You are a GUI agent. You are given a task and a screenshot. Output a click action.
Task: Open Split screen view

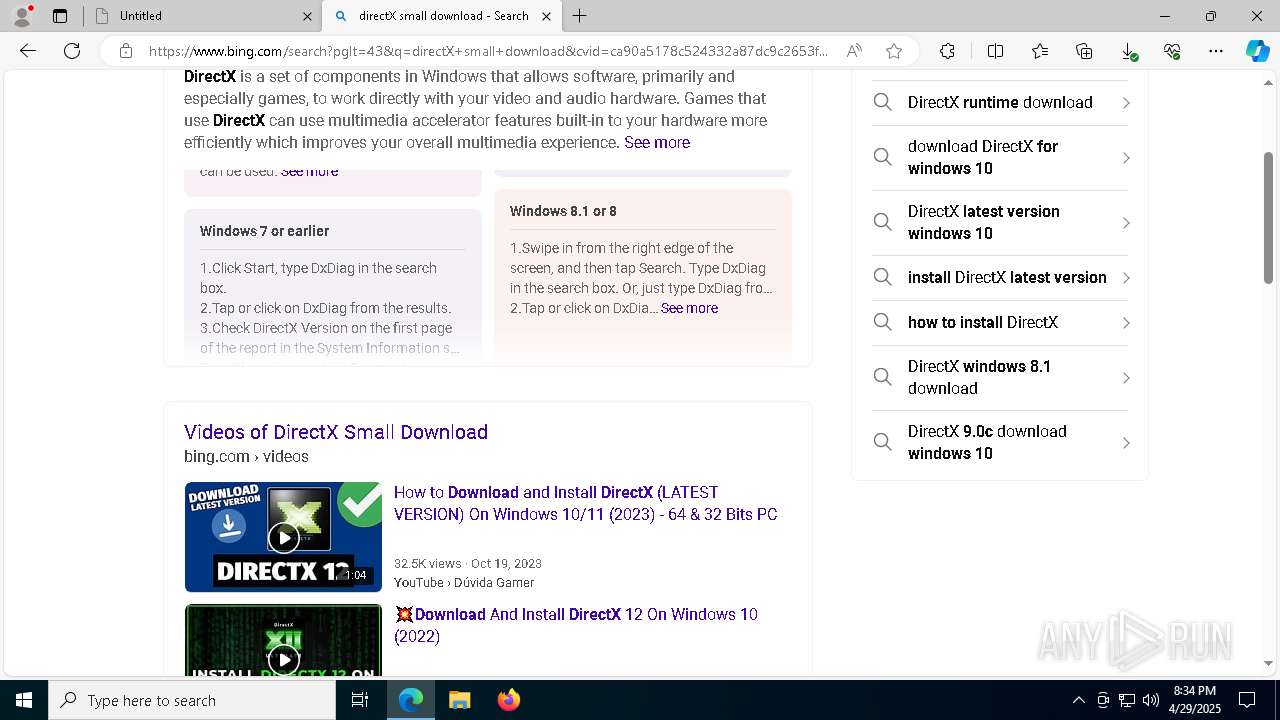pyautogui.click(x=996, y=51)
